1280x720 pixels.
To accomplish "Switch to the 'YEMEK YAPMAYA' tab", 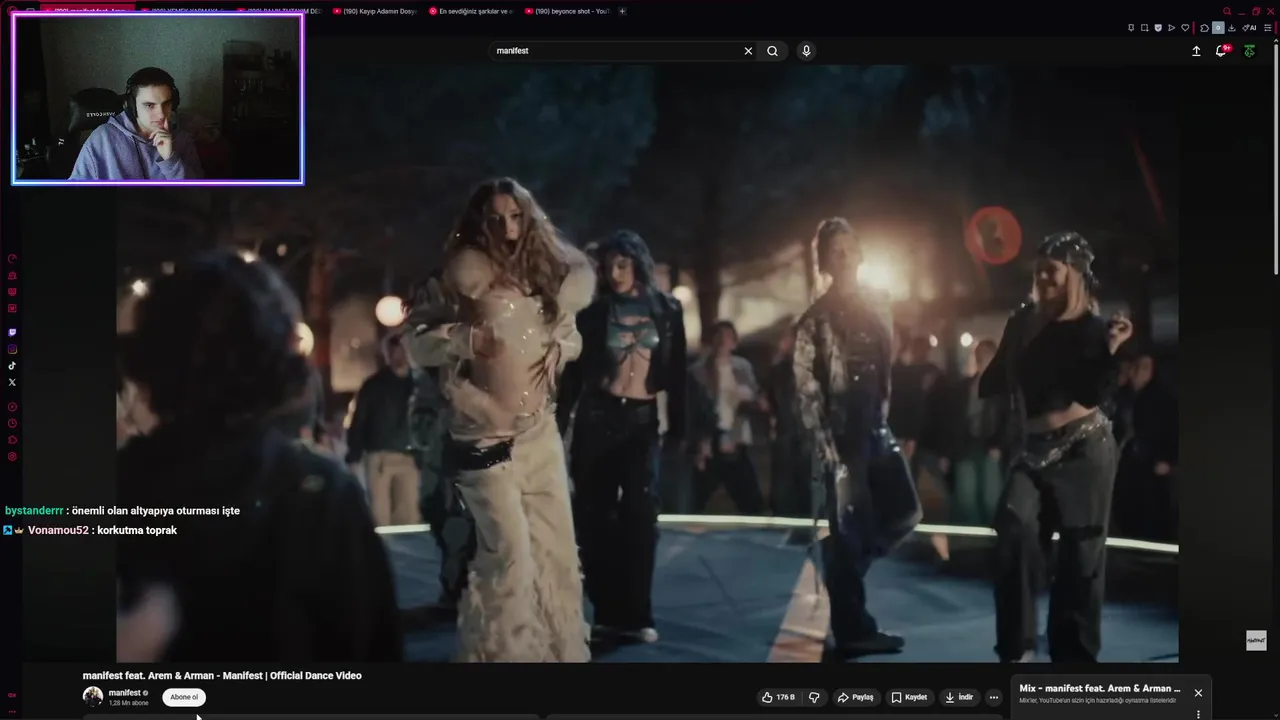I will [x=181, y=11].
